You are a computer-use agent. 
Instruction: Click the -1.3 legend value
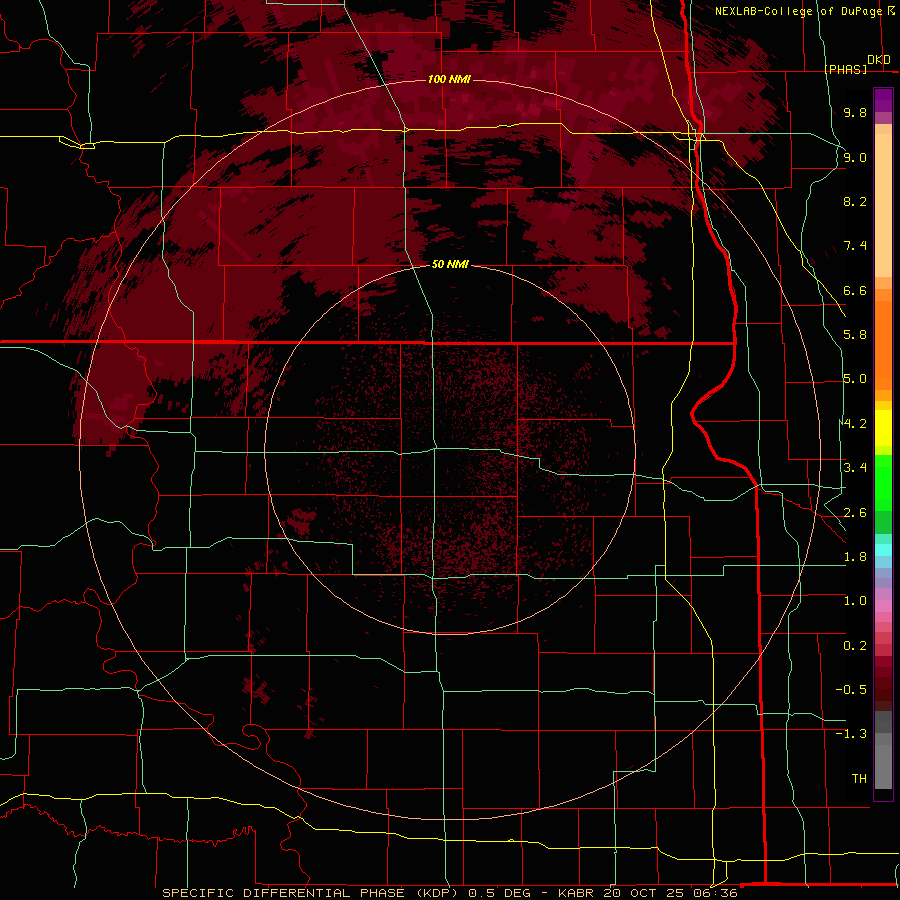tap(851, 734)
